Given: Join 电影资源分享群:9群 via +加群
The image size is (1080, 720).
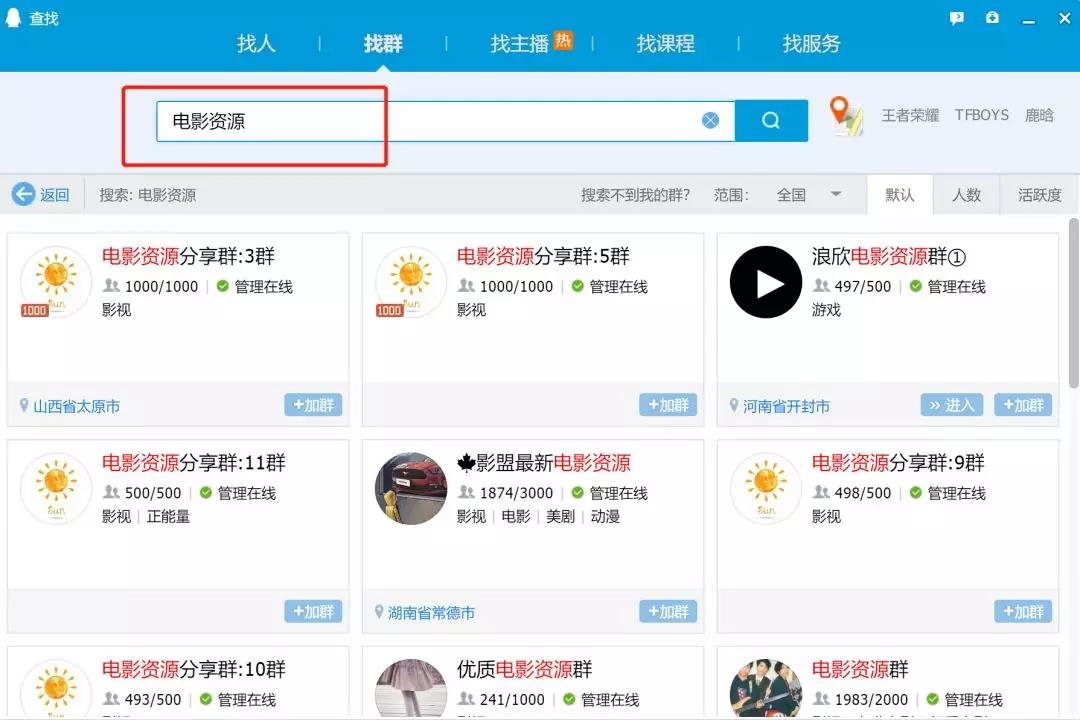Looking at the screenshot, I should pyautogui.click(x=1023, y=611).
